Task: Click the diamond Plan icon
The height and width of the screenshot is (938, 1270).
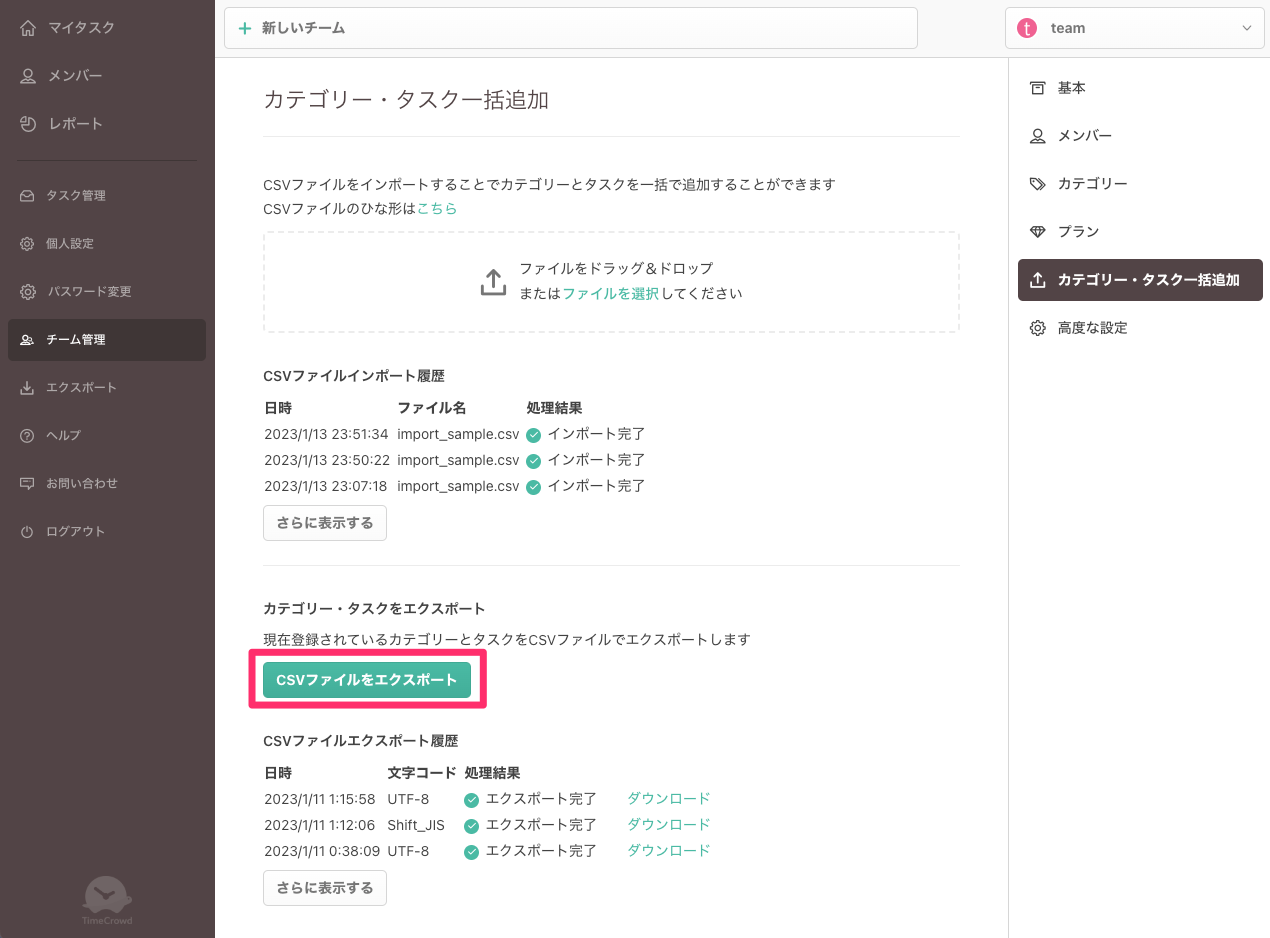Action: click(1037, 232)
